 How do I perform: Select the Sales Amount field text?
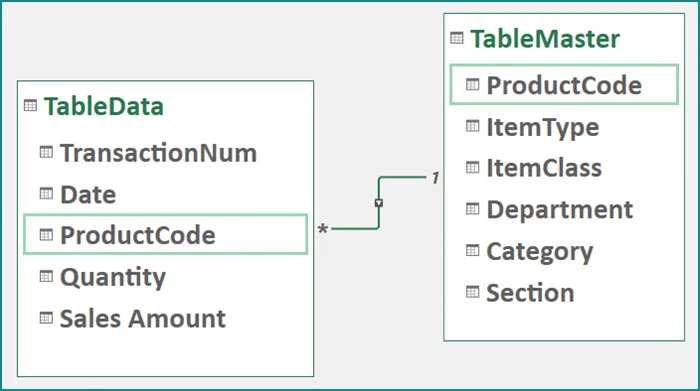pyautogui.click(x=143, y=318)
